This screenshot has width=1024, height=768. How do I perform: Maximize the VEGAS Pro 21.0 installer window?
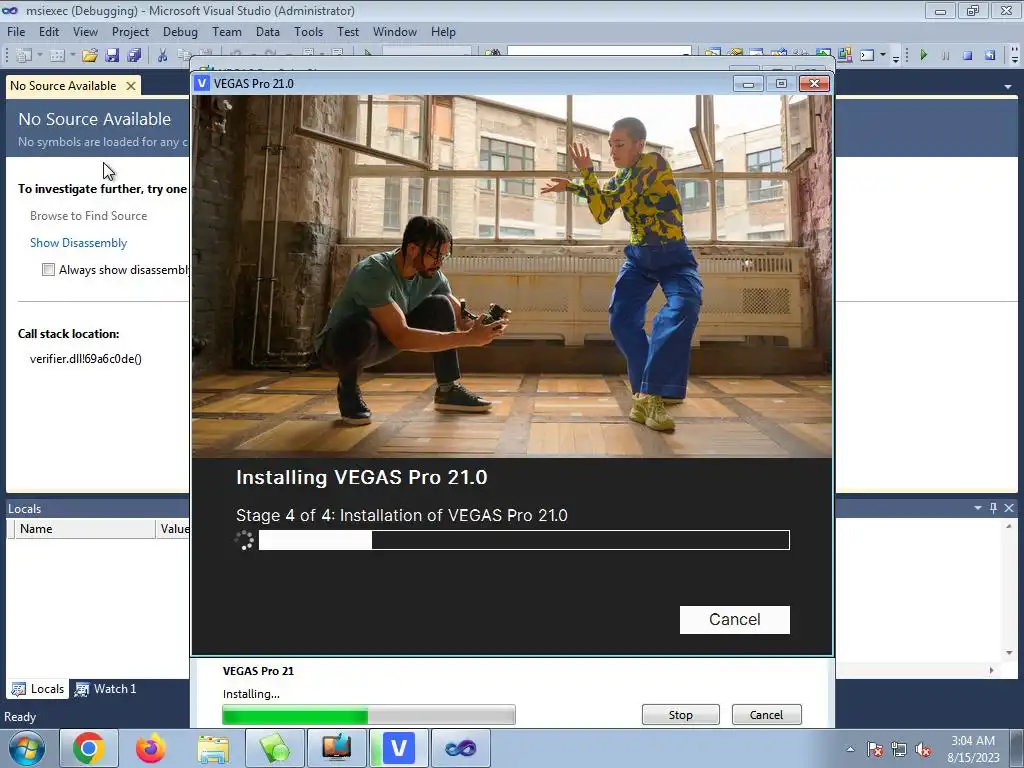(781, 84)
